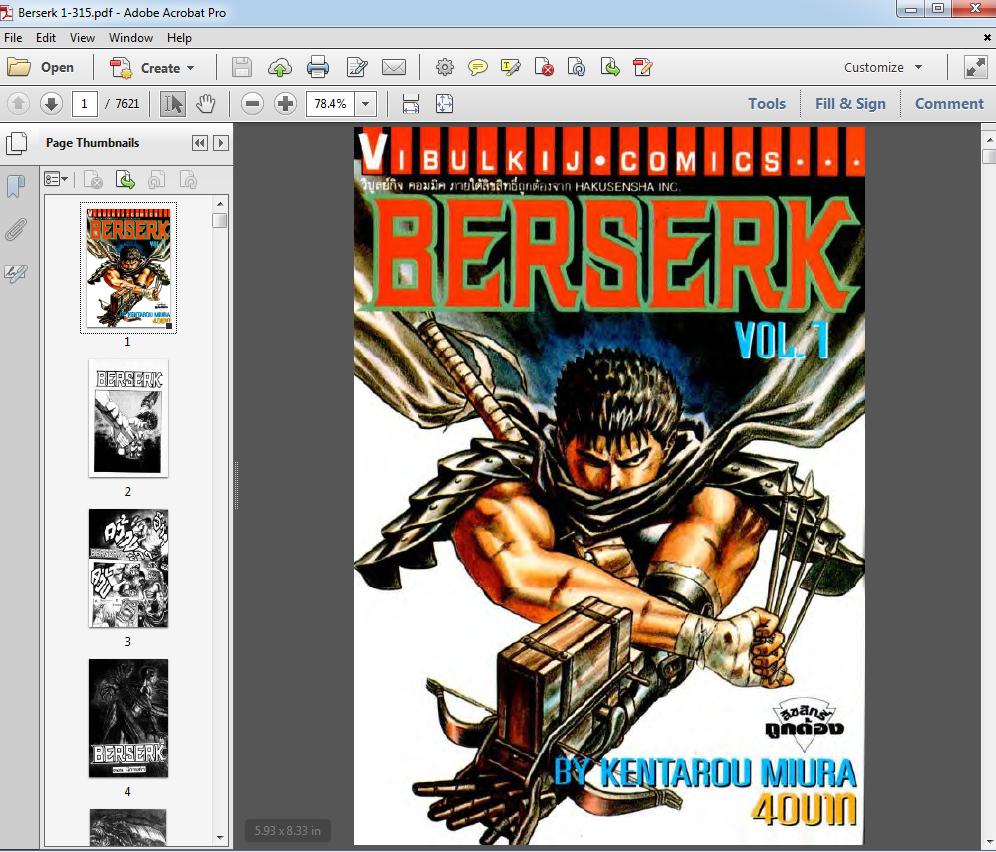The width and height of the screenshot is (996, 852).
Task: Toggle the Page Thumbnails panel icon
Action: (x=17, y=144)
